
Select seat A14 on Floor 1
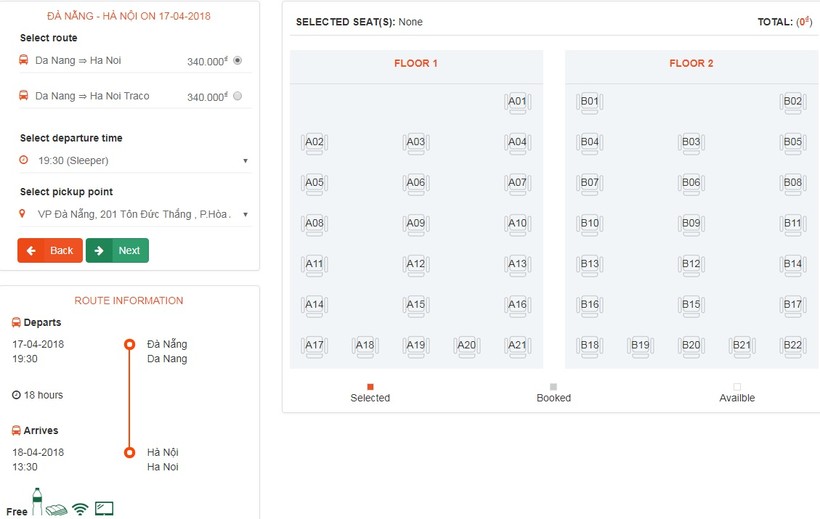pyautogui.click(x=314, y=305)
